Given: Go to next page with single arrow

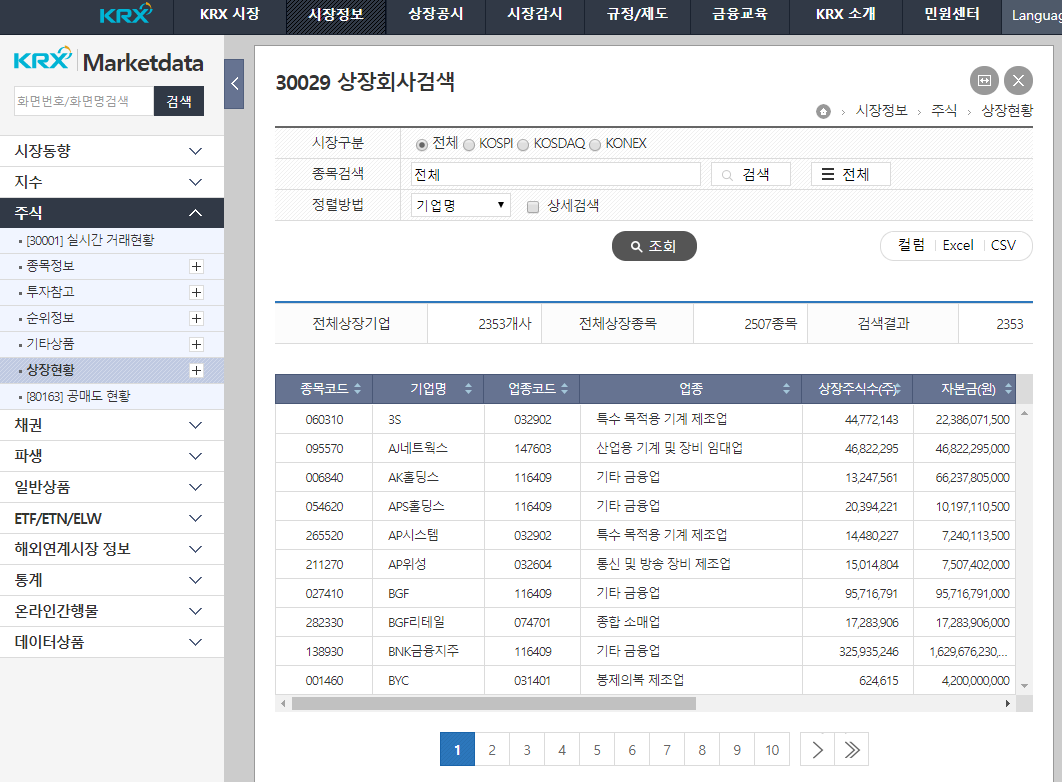Looking at the screenshot, I should [x=817, y=750].
